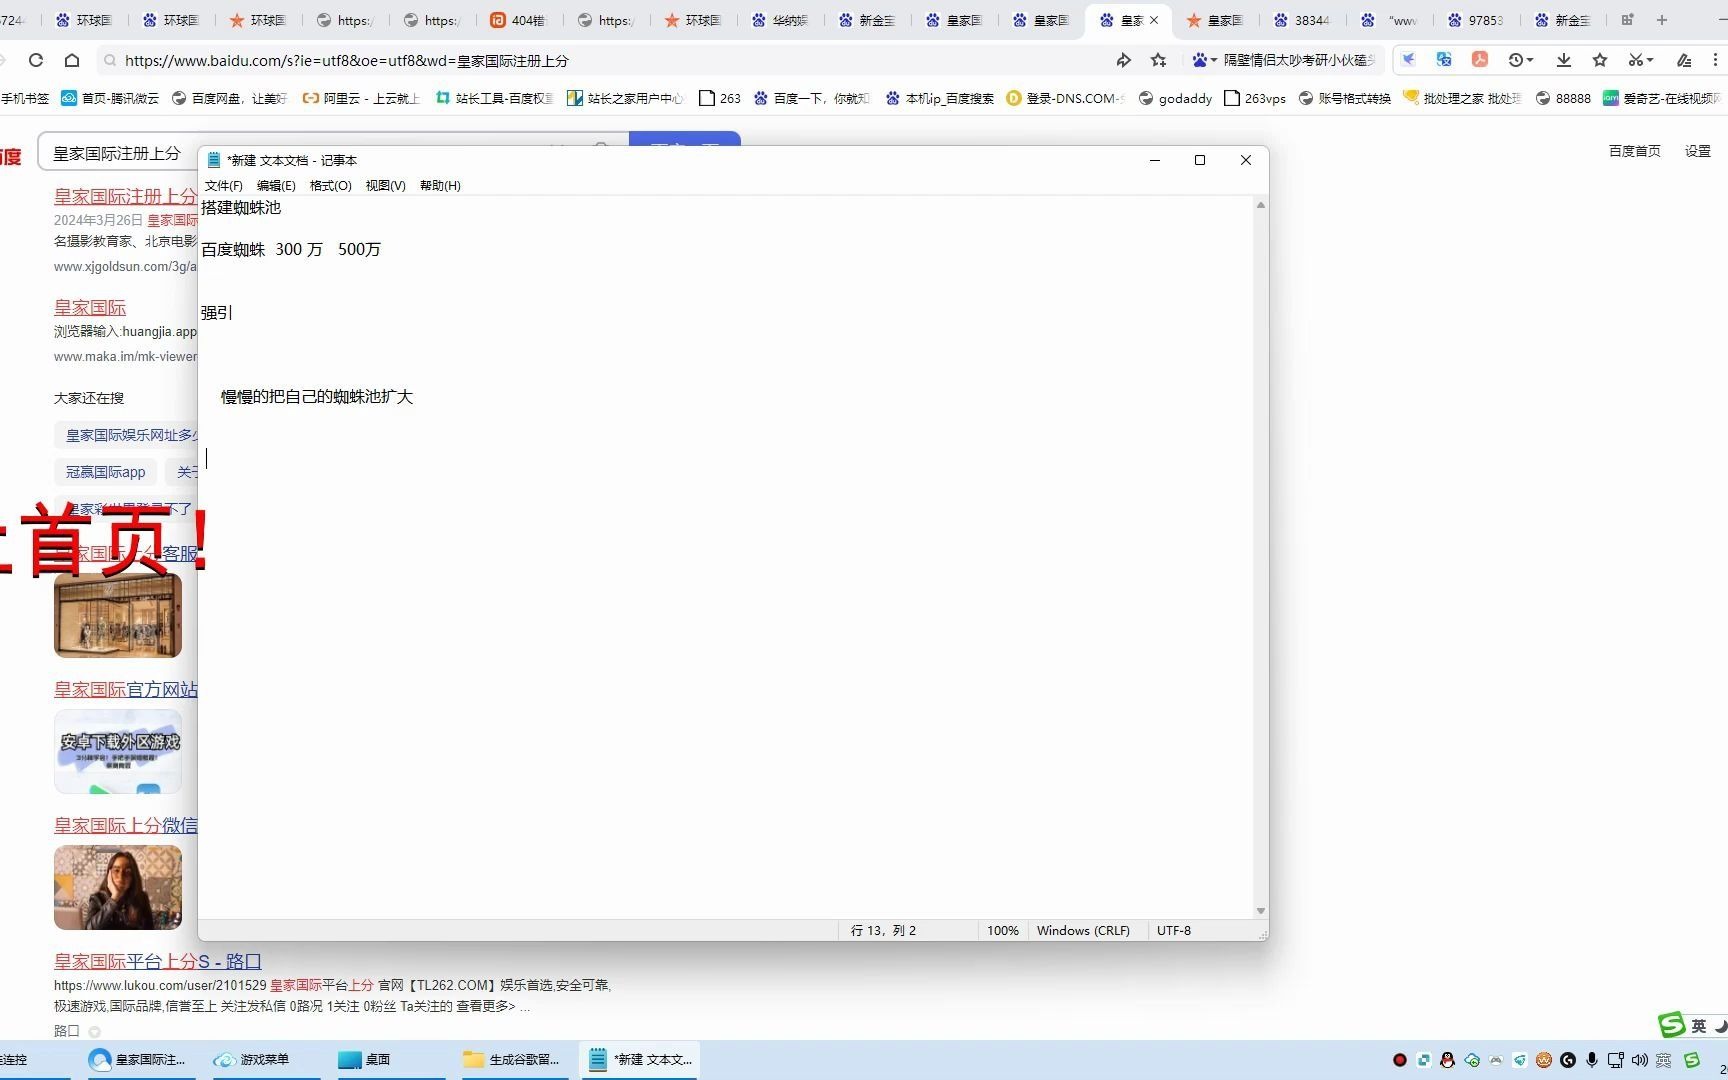Click Notepad vertical scrollbar down arrow
1728x1080 pixels.
pos(1260,911)
